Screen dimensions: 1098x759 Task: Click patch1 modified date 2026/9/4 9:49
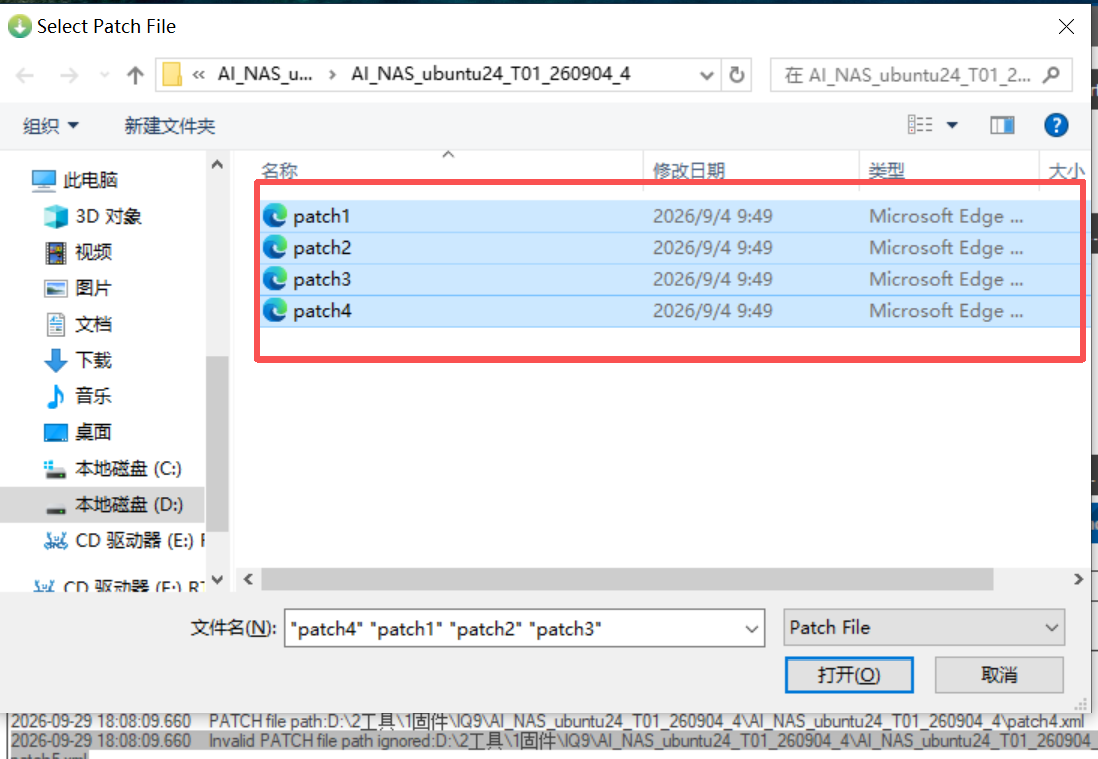click(713, 216)
